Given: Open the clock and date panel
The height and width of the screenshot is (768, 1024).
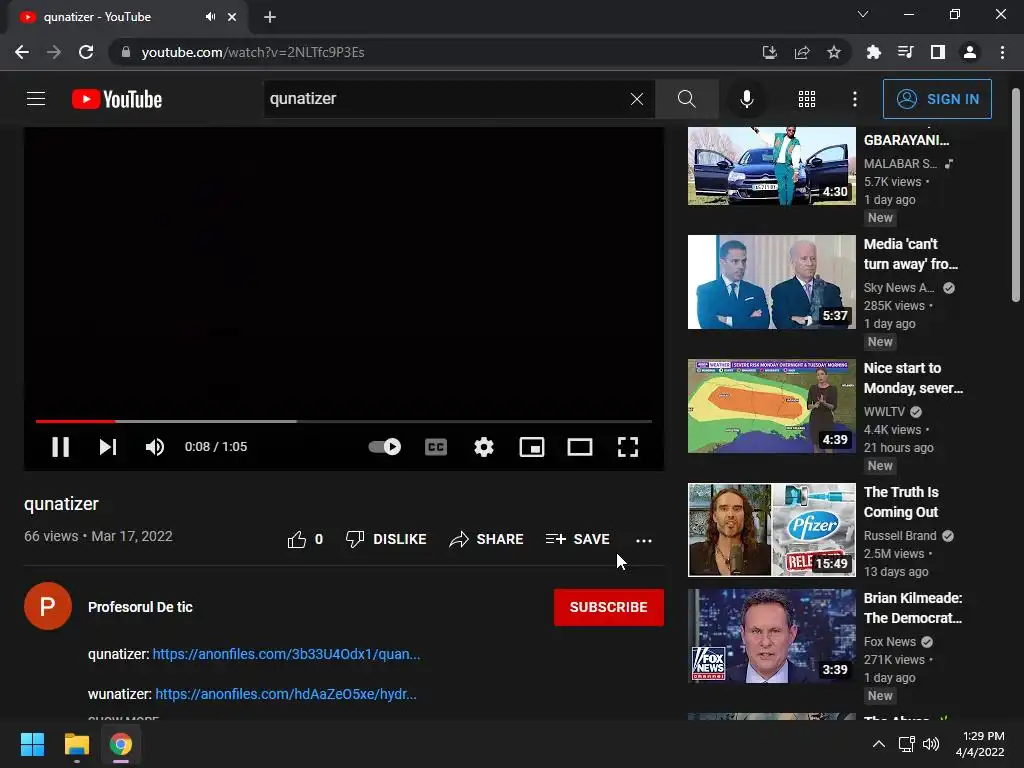Looking at the screenshot, I should click(x=980, y=744).
